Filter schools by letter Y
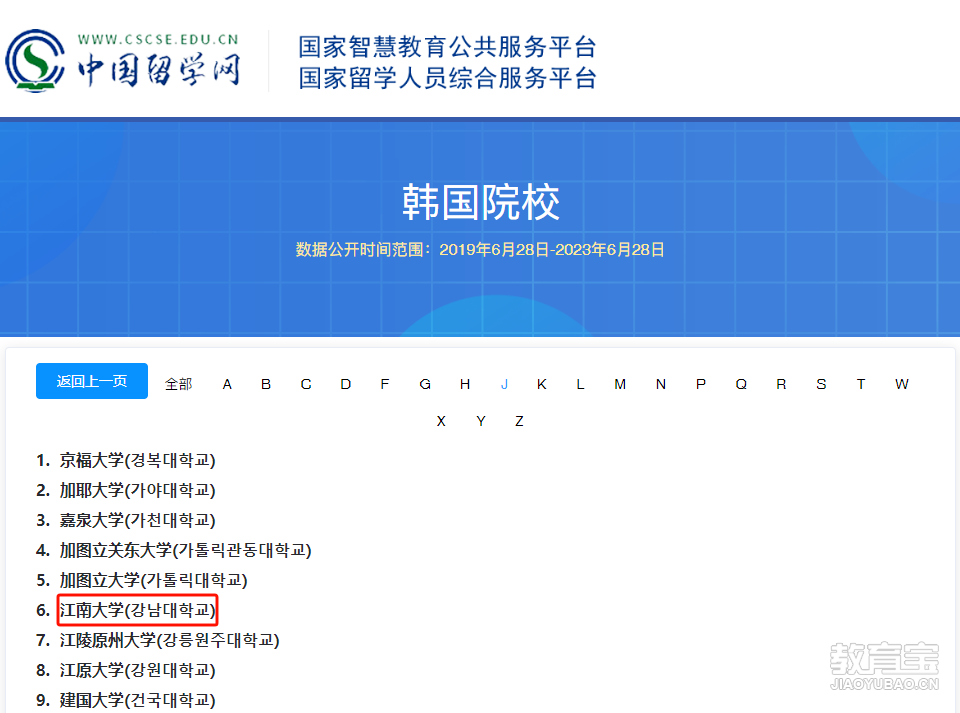 [x=481, y=421]
